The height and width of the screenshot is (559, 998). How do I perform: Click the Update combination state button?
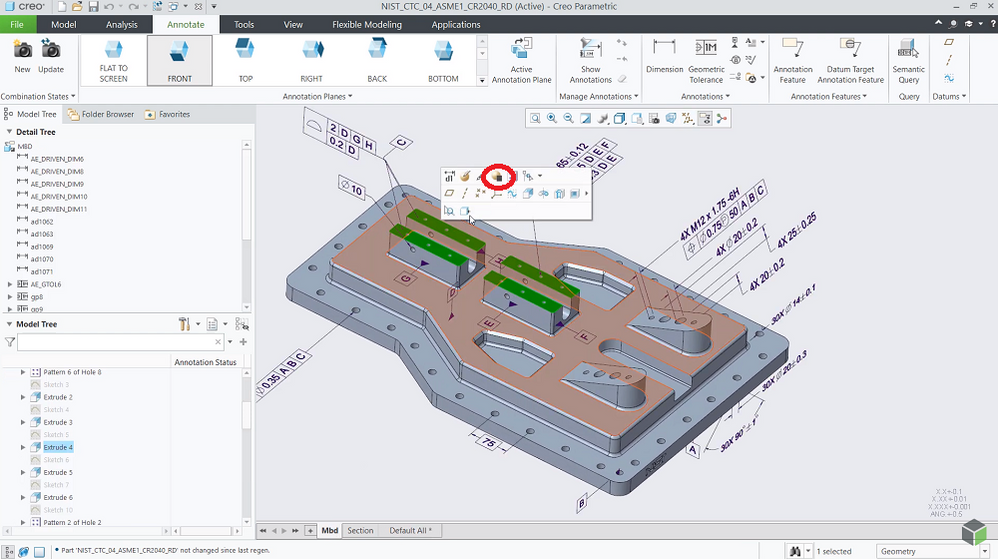point(51,56)
